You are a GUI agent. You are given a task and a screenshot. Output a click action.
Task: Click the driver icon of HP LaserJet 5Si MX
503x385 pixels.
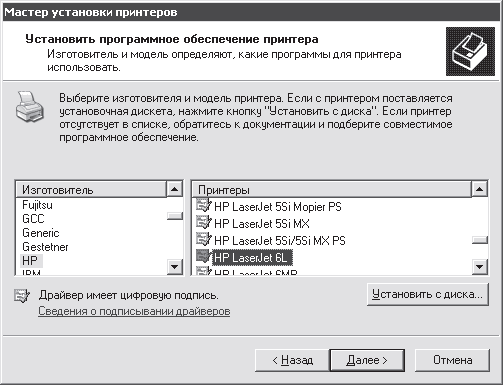(204, 223)
